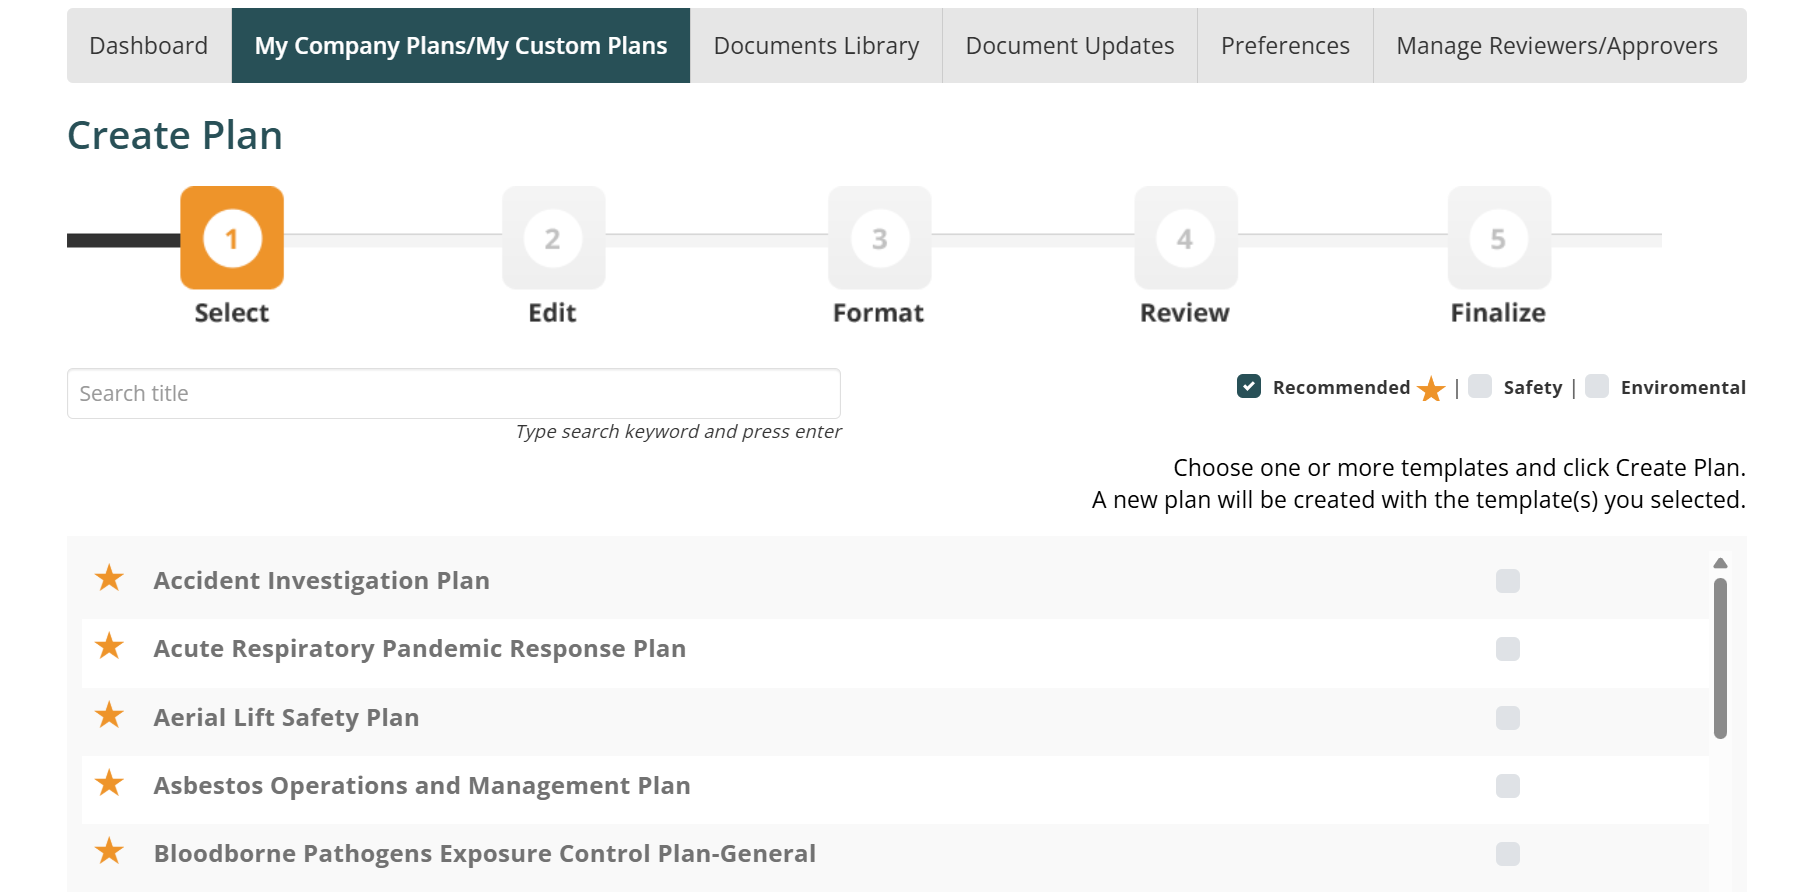Screen dimensions: 1798x892
Task: Select My Company Plans/My Custom Plans tab
Action: click(x=461, y=46)
